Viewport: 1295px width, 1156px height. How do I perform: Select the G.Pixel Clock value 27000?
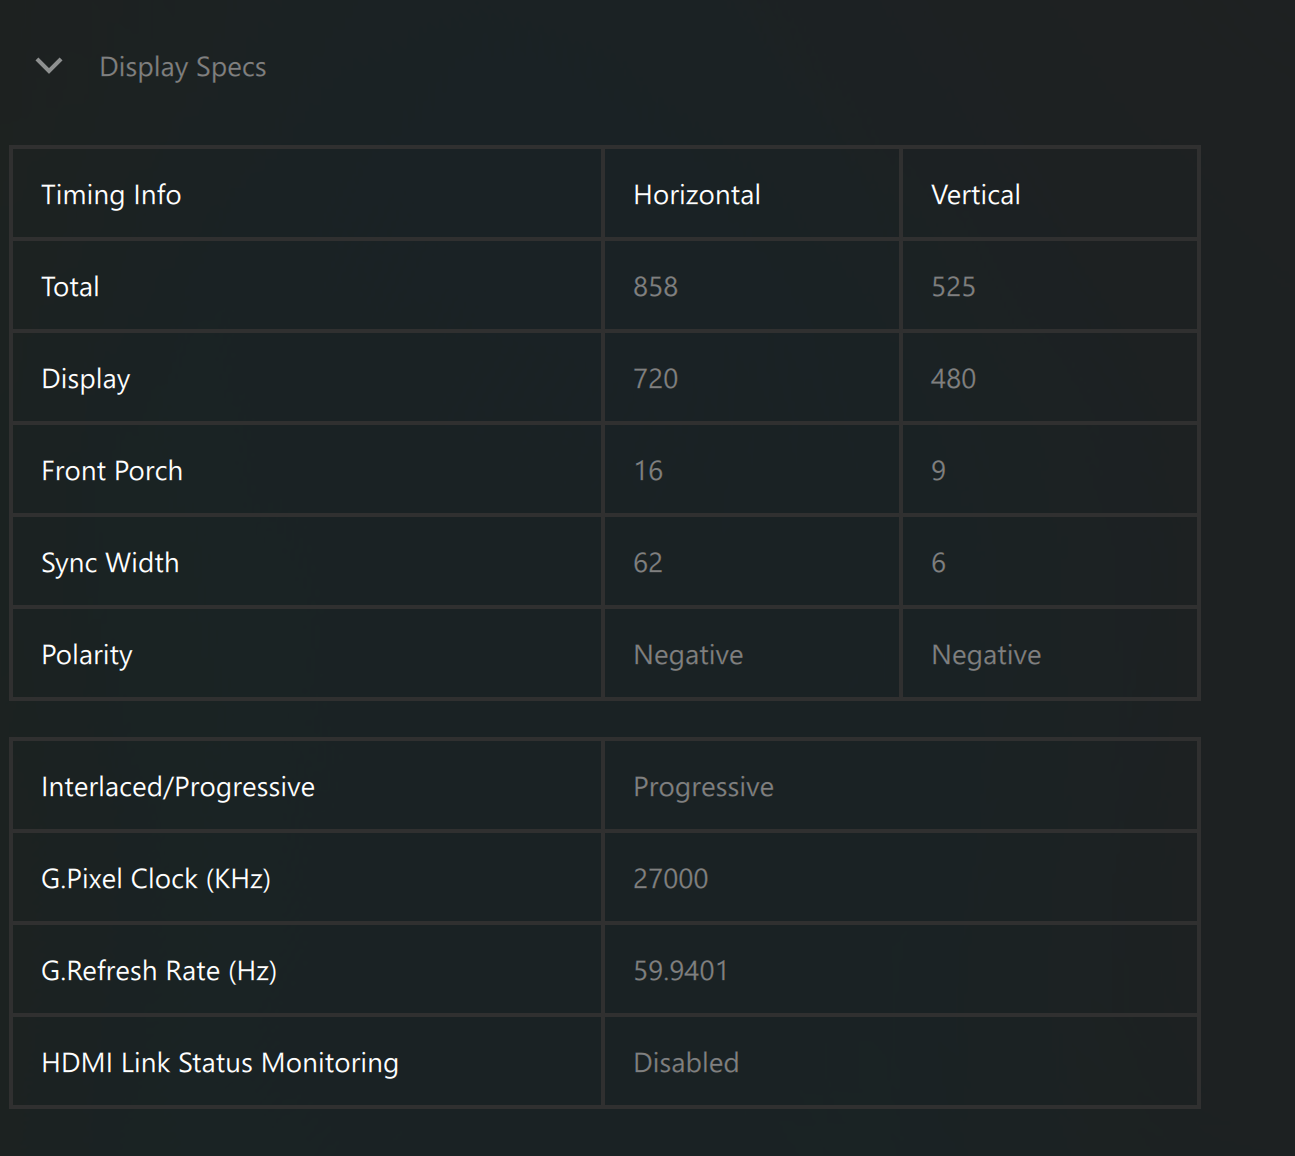670,879
